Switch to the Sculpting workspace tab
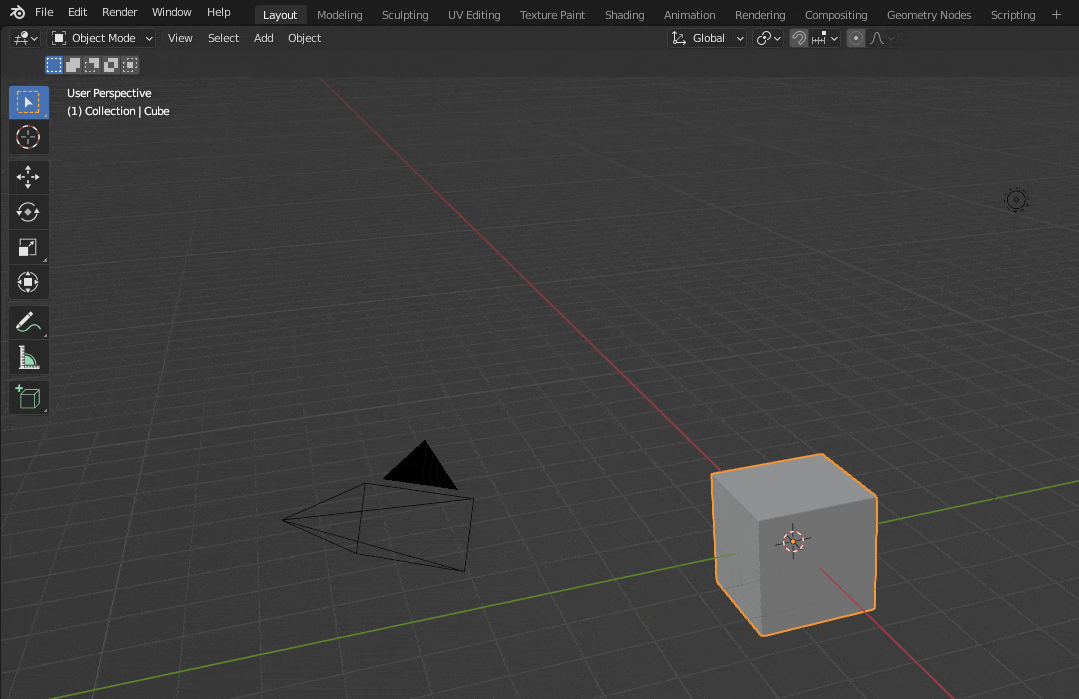 [405, 14]
